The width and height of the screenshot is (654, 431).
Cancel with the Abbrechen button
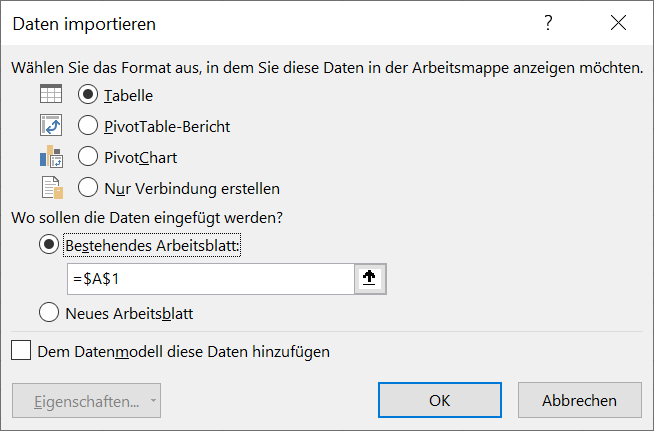click(x=579, y=400)
